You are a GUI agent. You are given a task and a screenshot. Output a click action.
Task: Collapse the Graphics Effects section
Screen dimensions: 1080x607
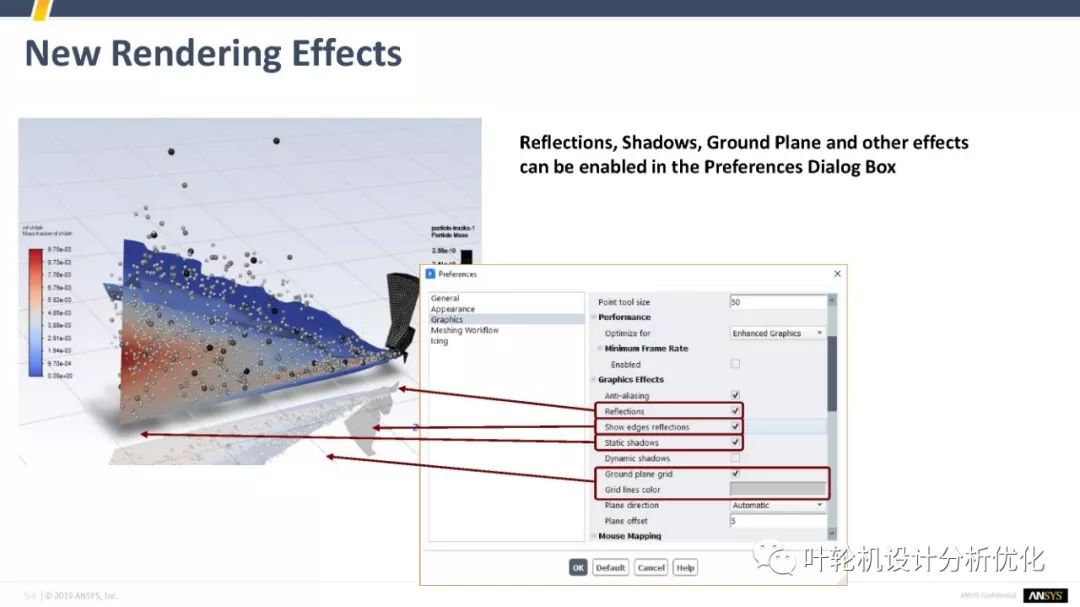(x=594, y=380)
